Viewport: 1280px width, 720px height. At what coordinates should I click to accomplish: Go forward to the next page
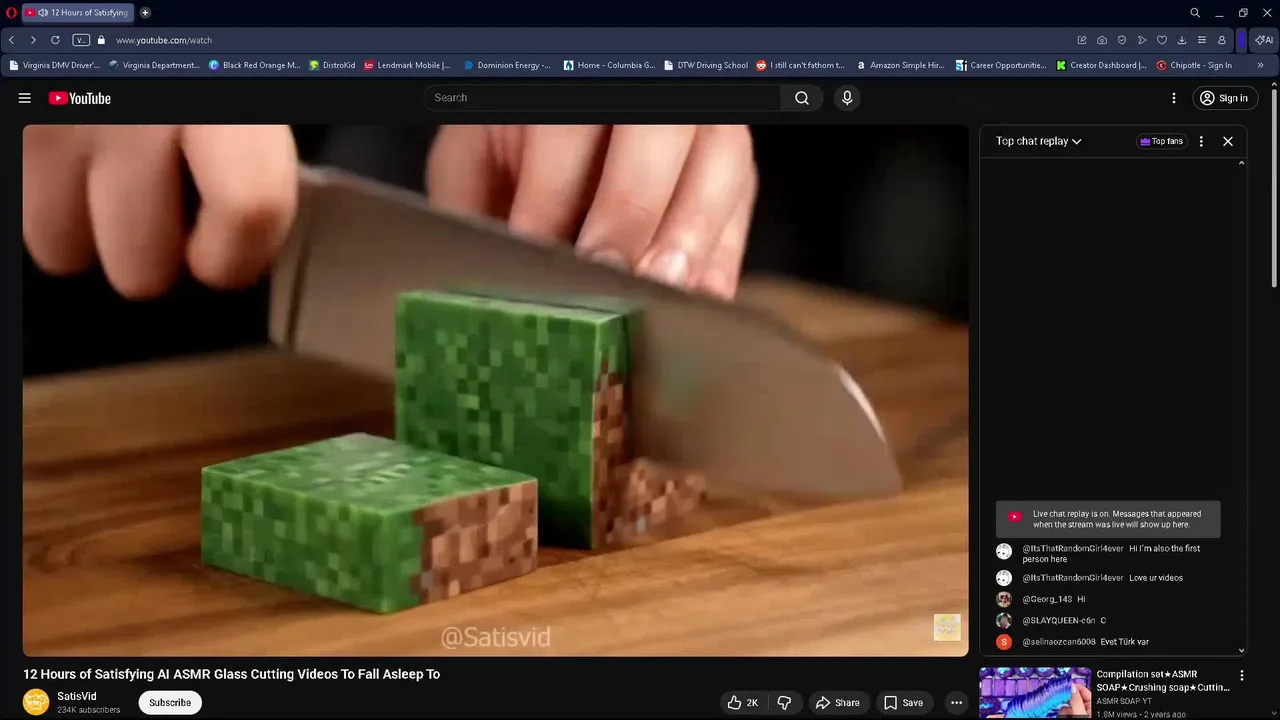coord(33,40)
